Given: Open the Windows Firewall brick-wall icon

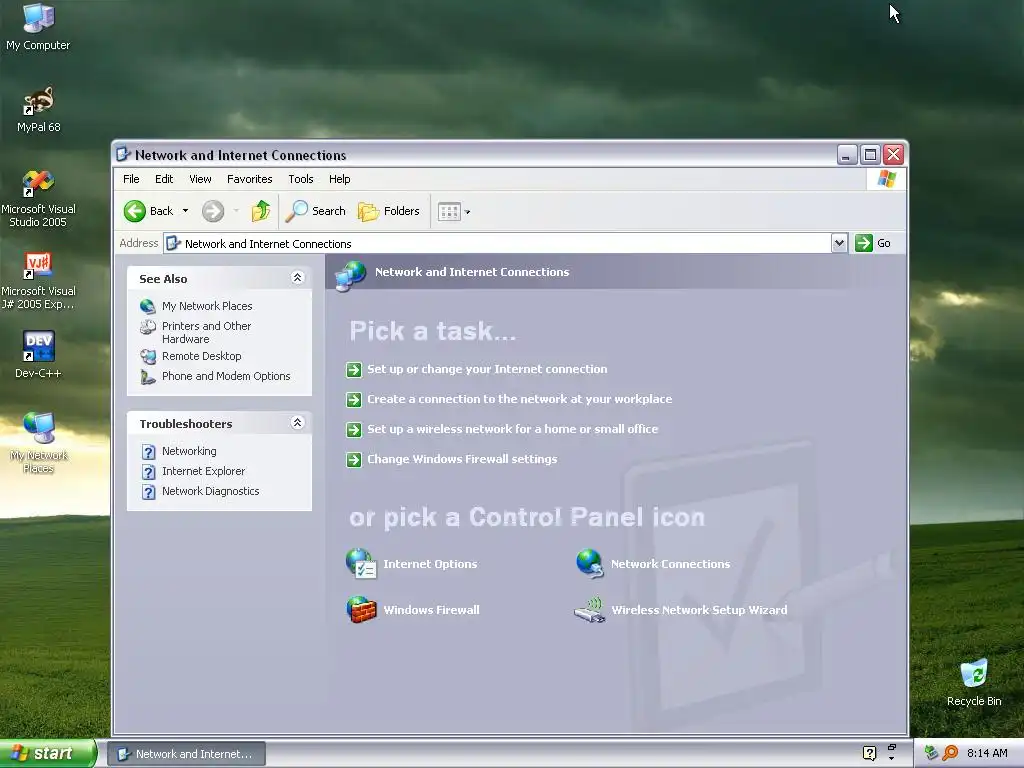Looking at the screenshot, I should tap(361, 609).
